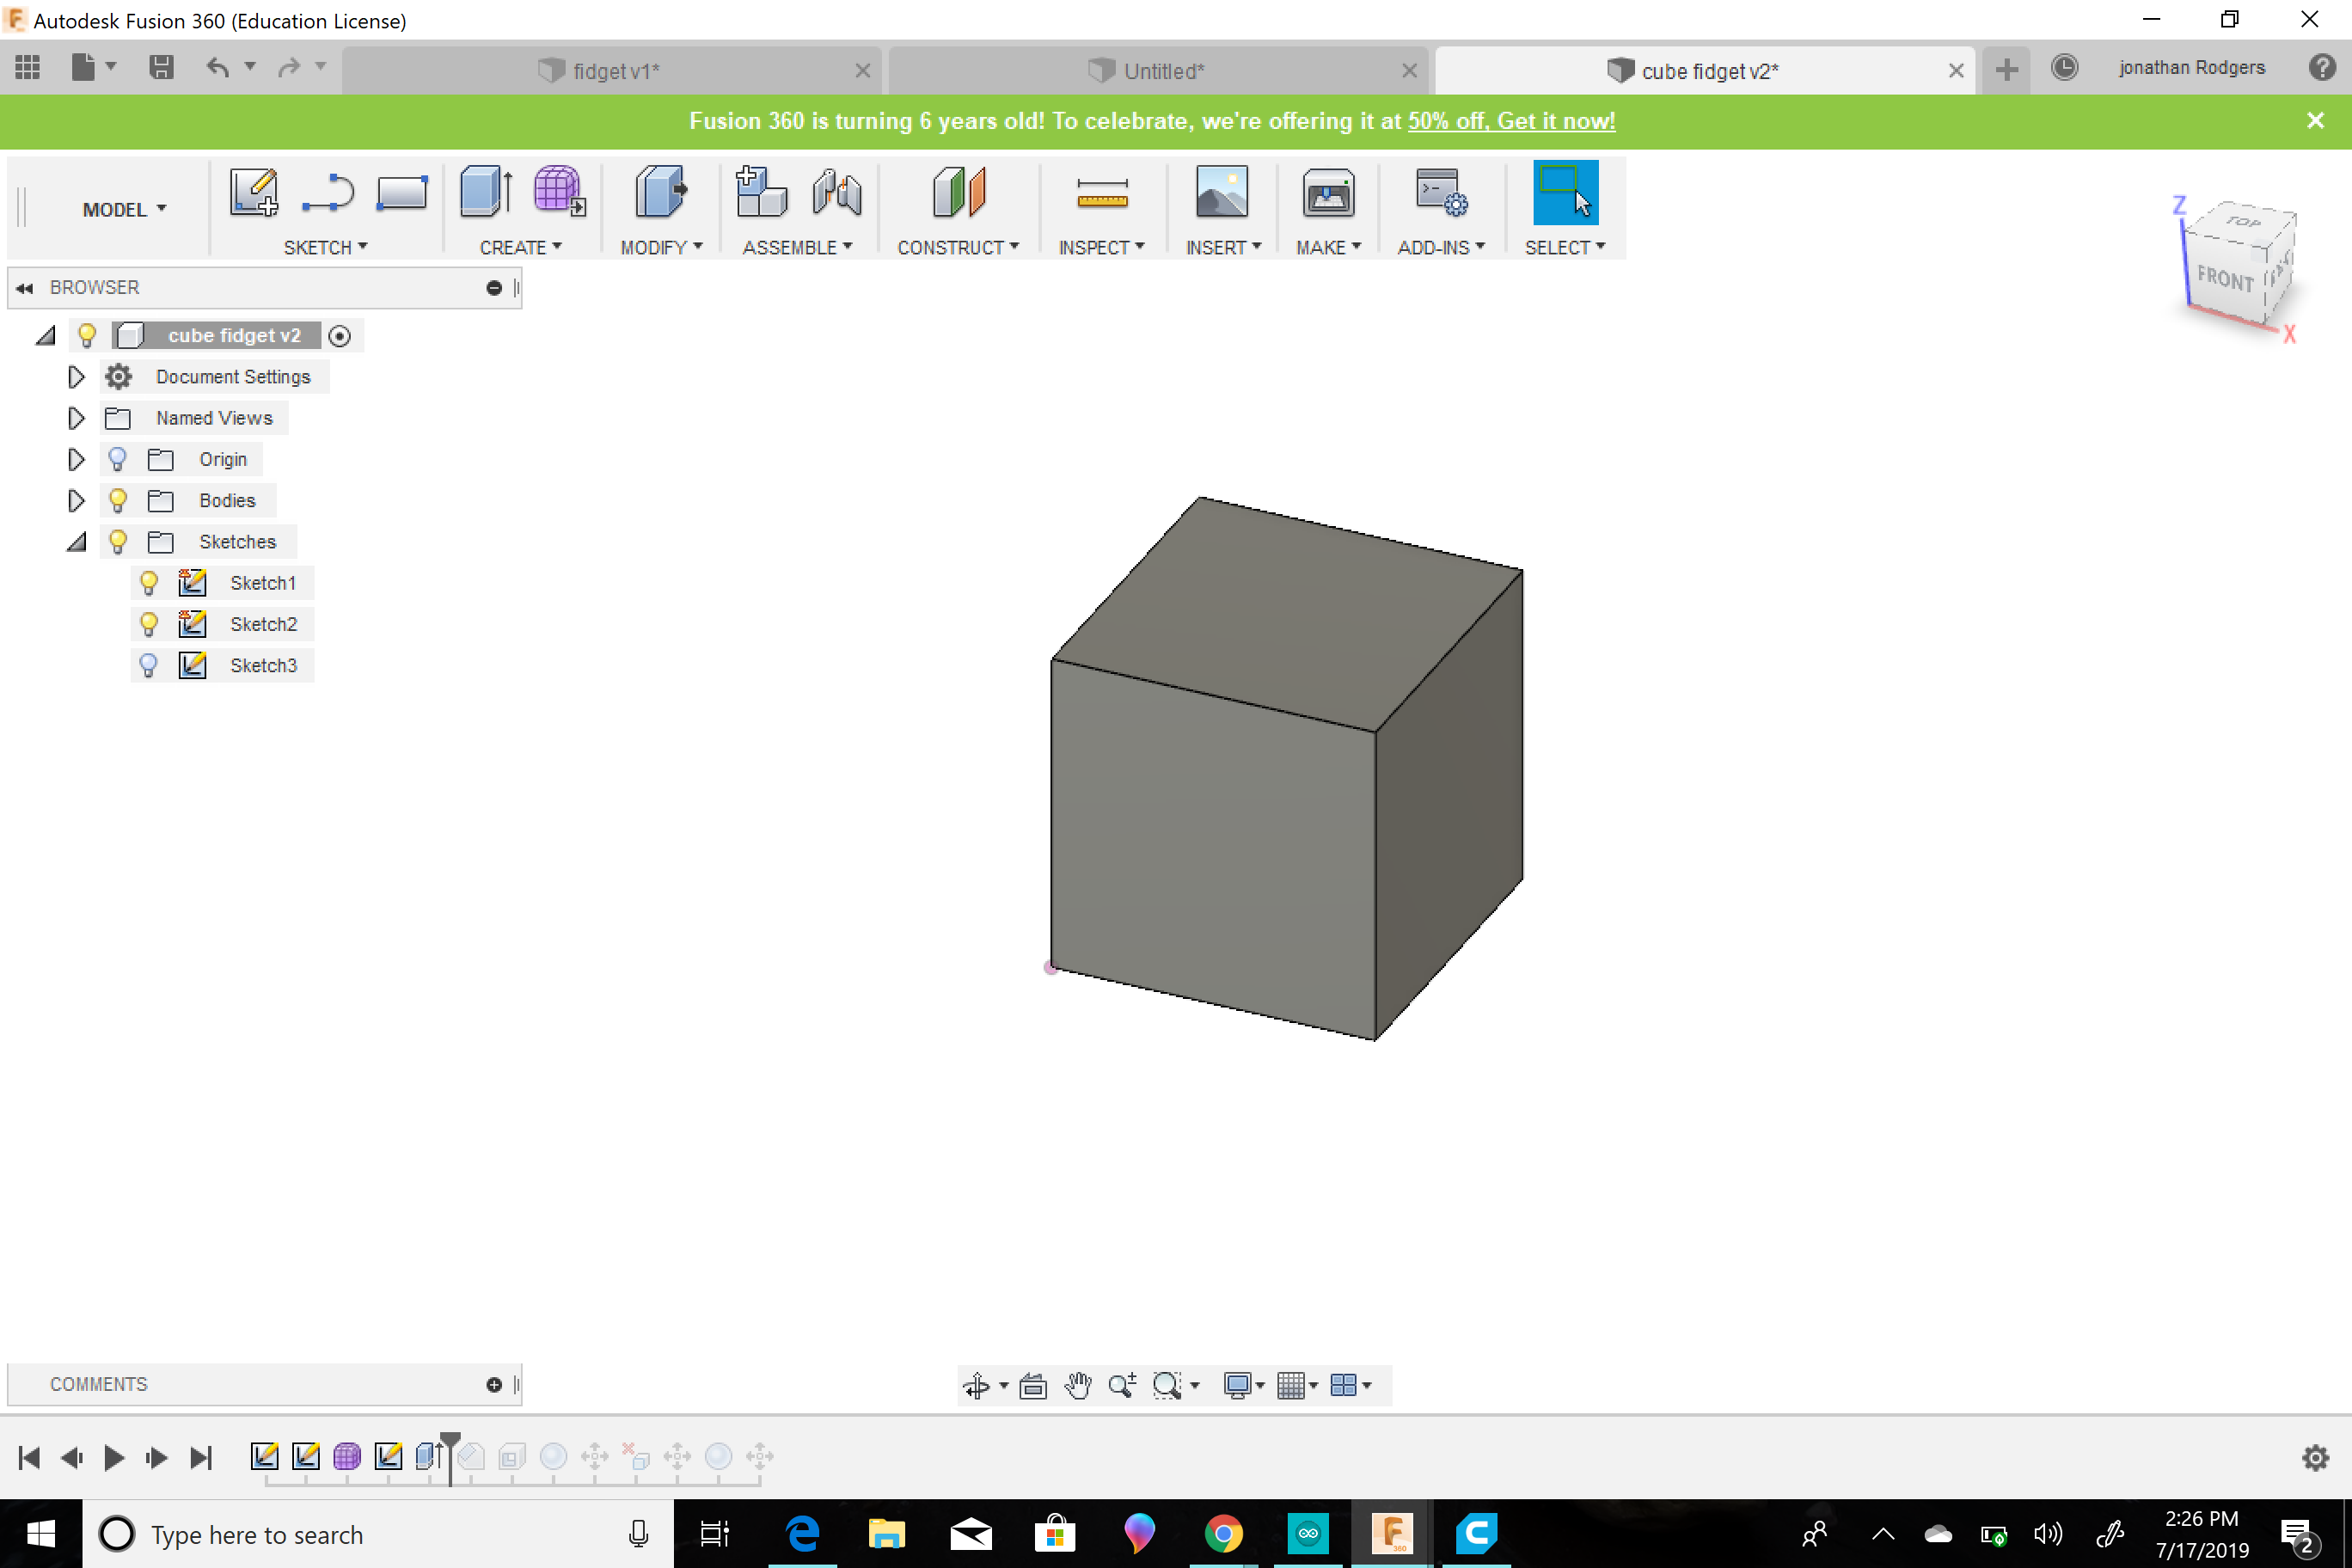
Task: Expand the COMMENTS panel
Action: point(494,1385)
